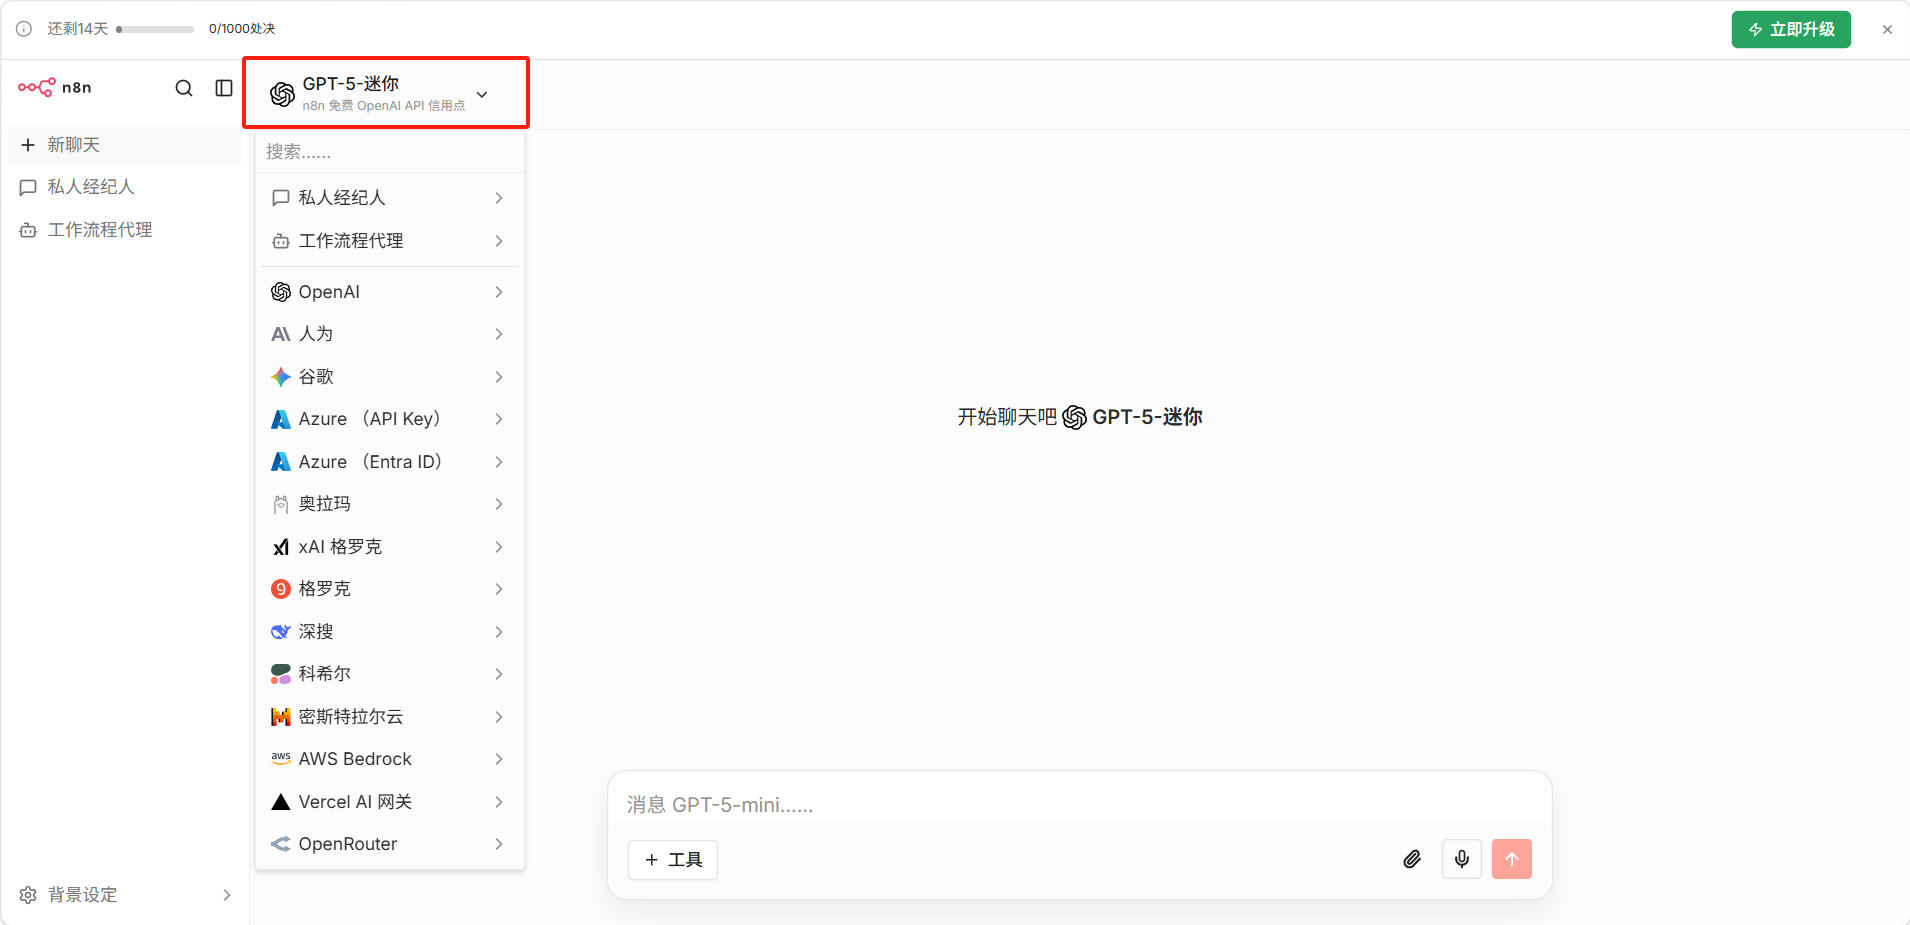This screenshot has width=1910, height=925.
Task: Click the 私人经纪人 chat bubble menu icon
Action: click(281, 198)
